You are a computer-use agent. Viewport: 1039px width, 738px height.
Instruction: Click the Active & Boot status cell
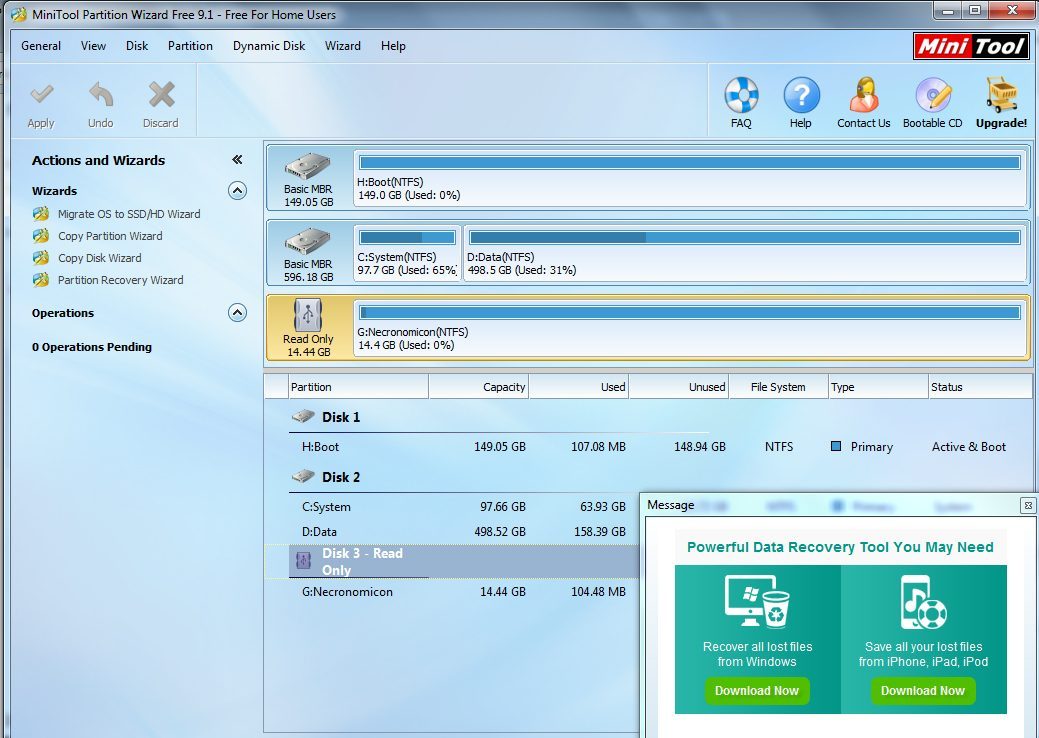[x=969, y=447]
